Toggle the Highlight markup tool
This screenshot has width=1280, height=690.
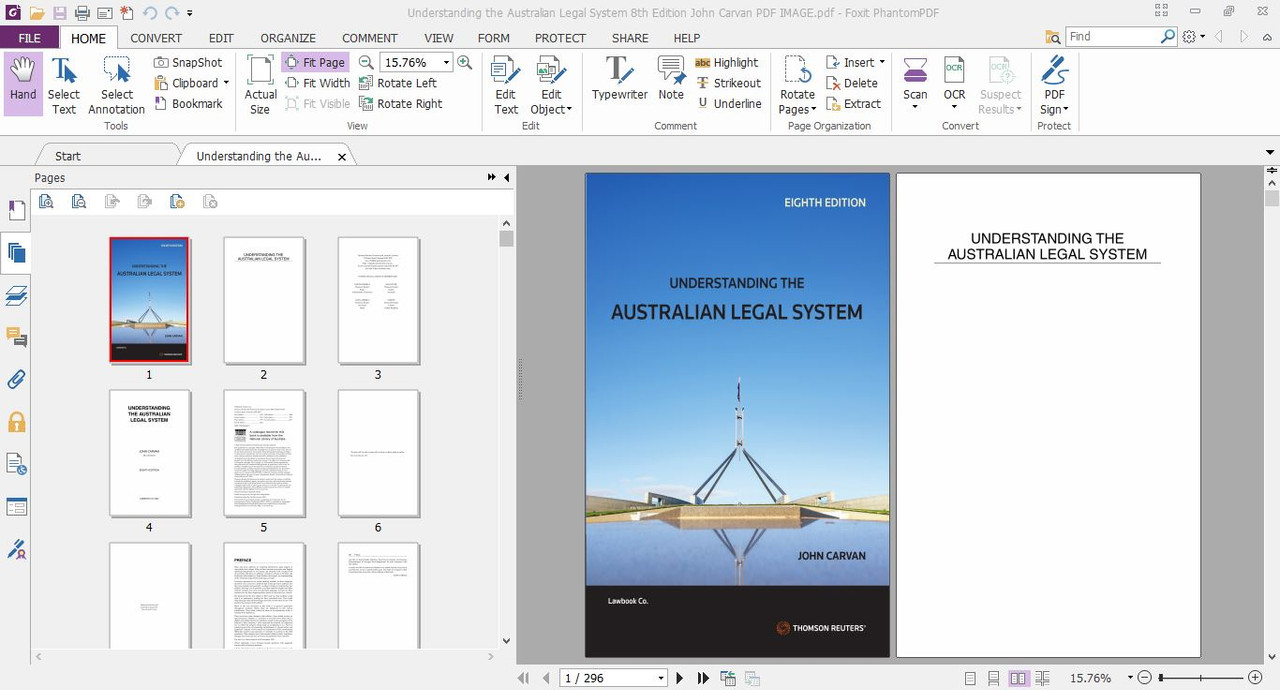click(727, 62)
